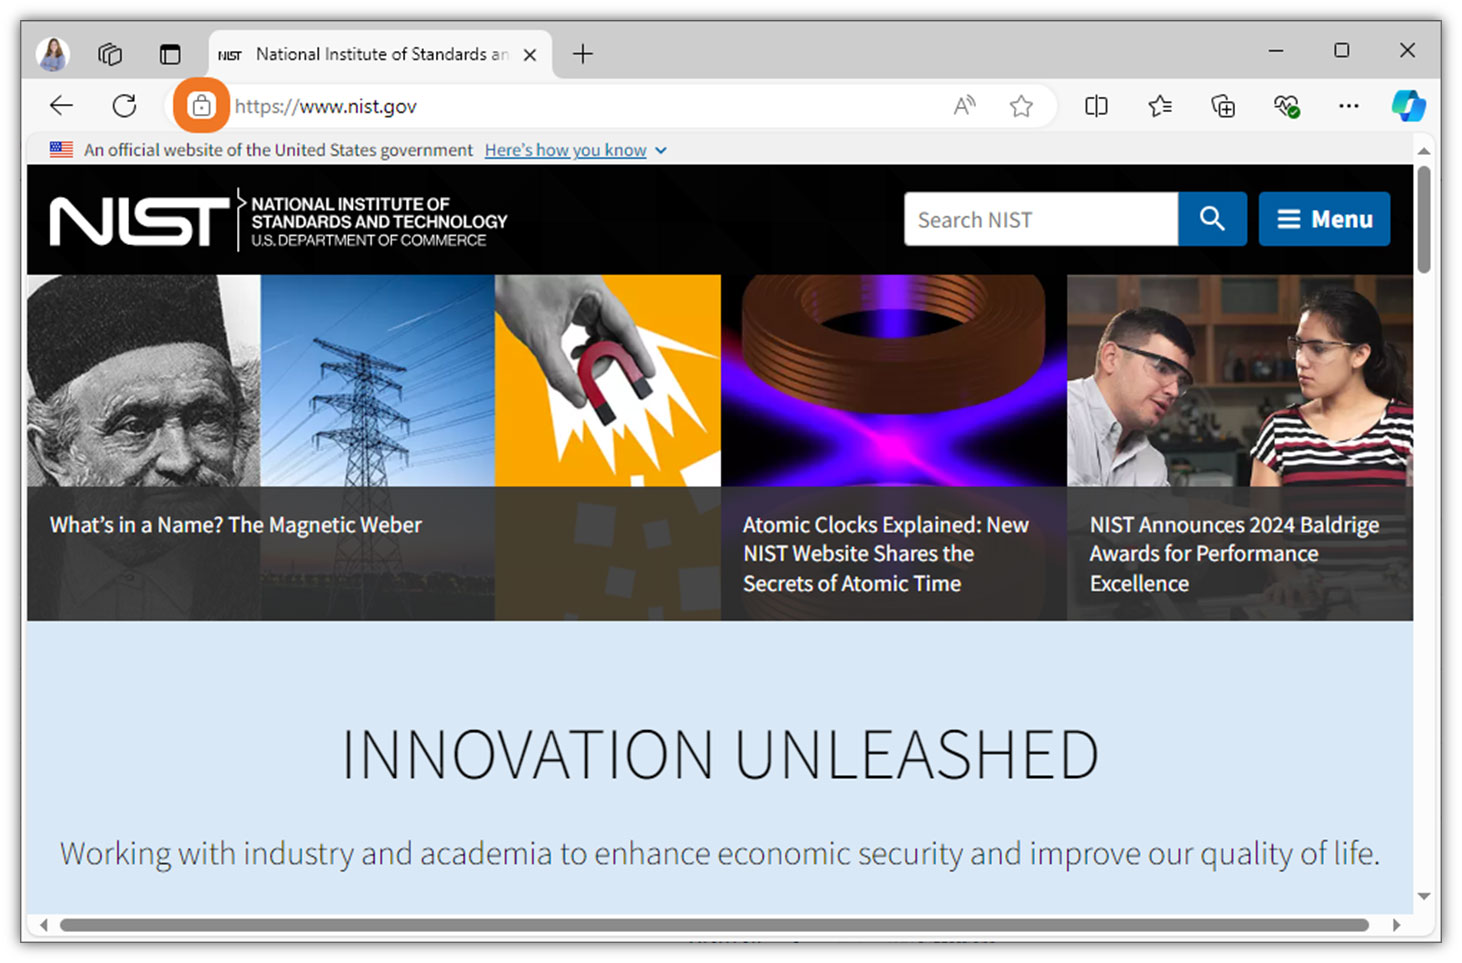Screen dimensions: 1462x963
Task: Close the National Institute of Standards tab
Action: 530,55
